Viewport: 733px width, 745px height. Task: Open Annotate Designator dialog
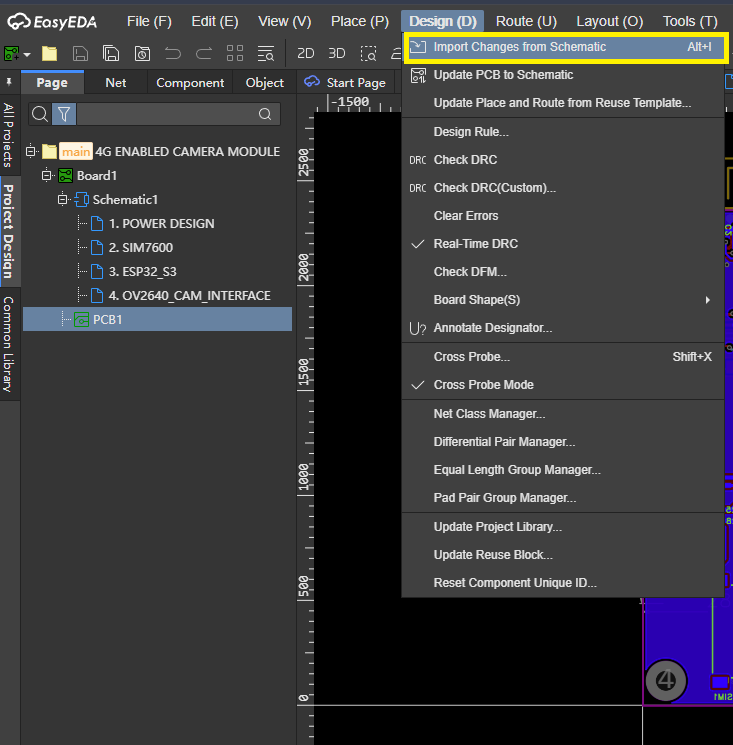[x=562, y=328]
